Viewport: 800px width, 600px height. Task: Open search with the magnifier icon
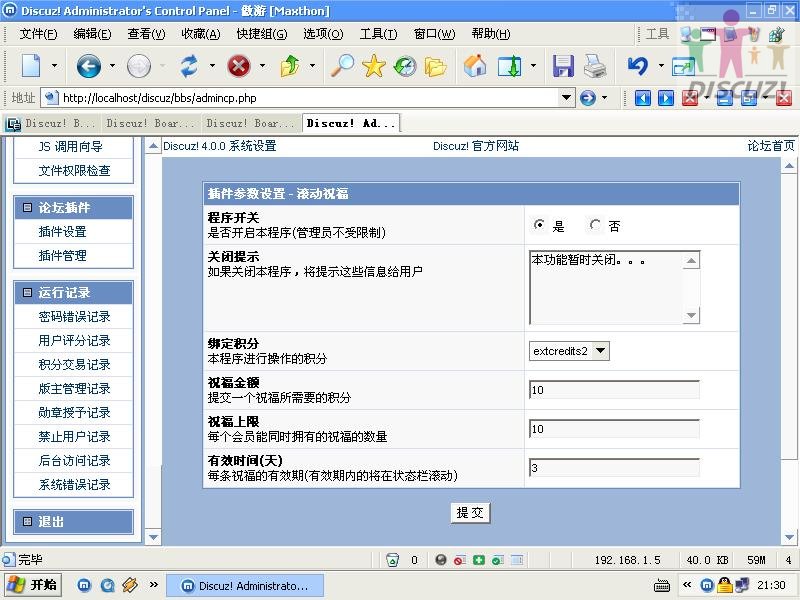[x=343, y=66]
